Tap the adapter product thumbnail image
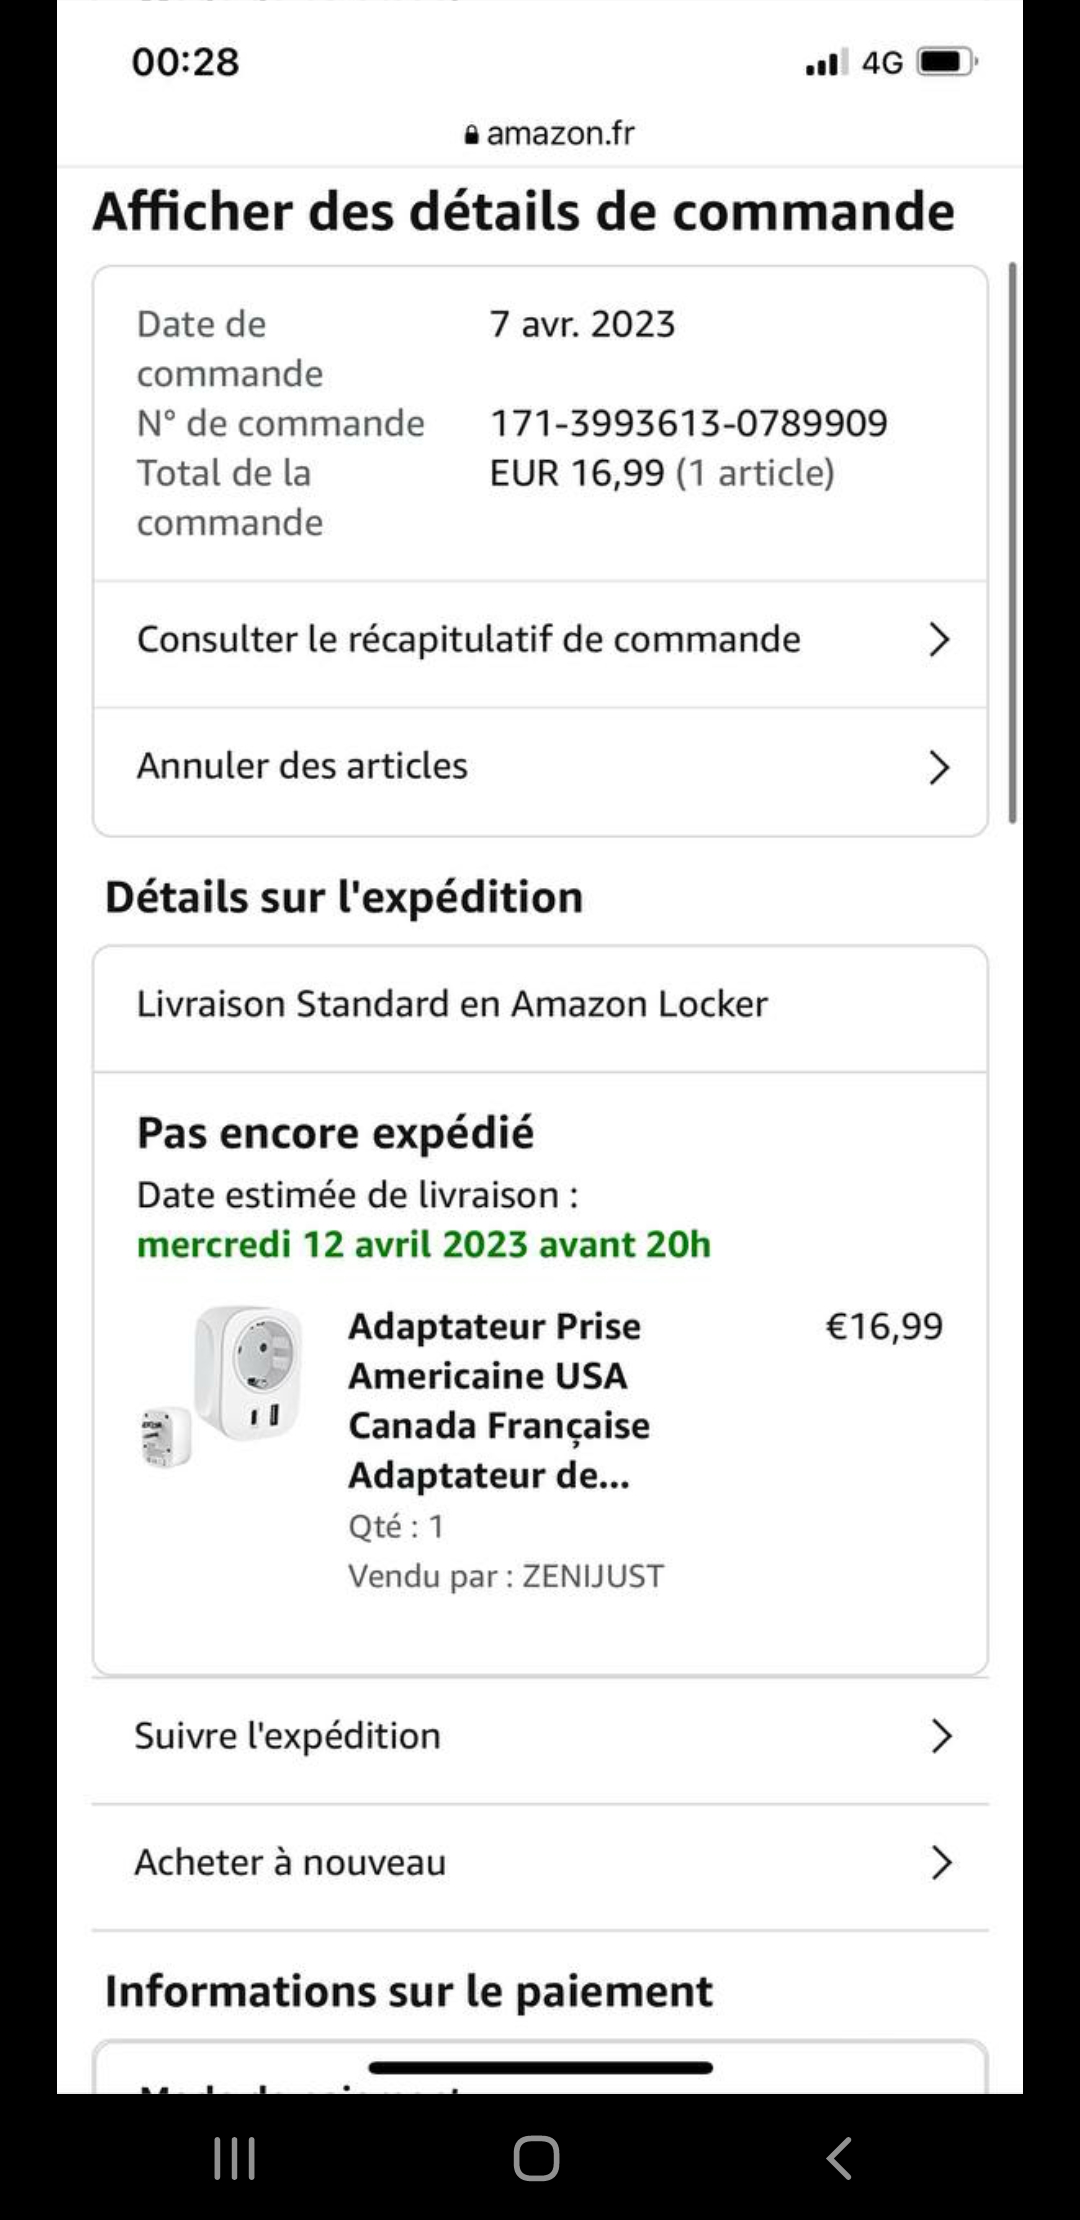This screenshot has width=1080, height=2220. point(222,1386)
